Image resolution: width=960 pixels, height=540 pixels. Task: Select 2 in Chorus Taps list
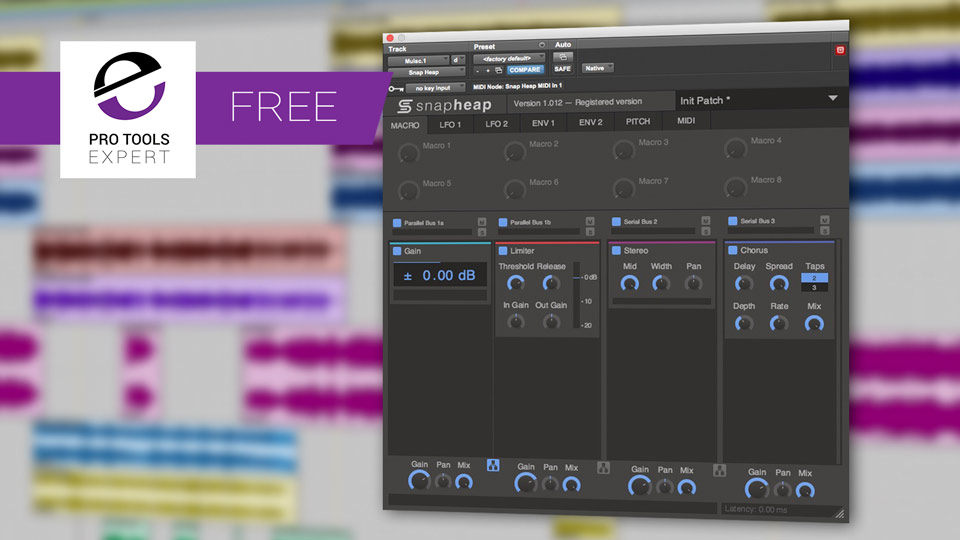(814, 278)
